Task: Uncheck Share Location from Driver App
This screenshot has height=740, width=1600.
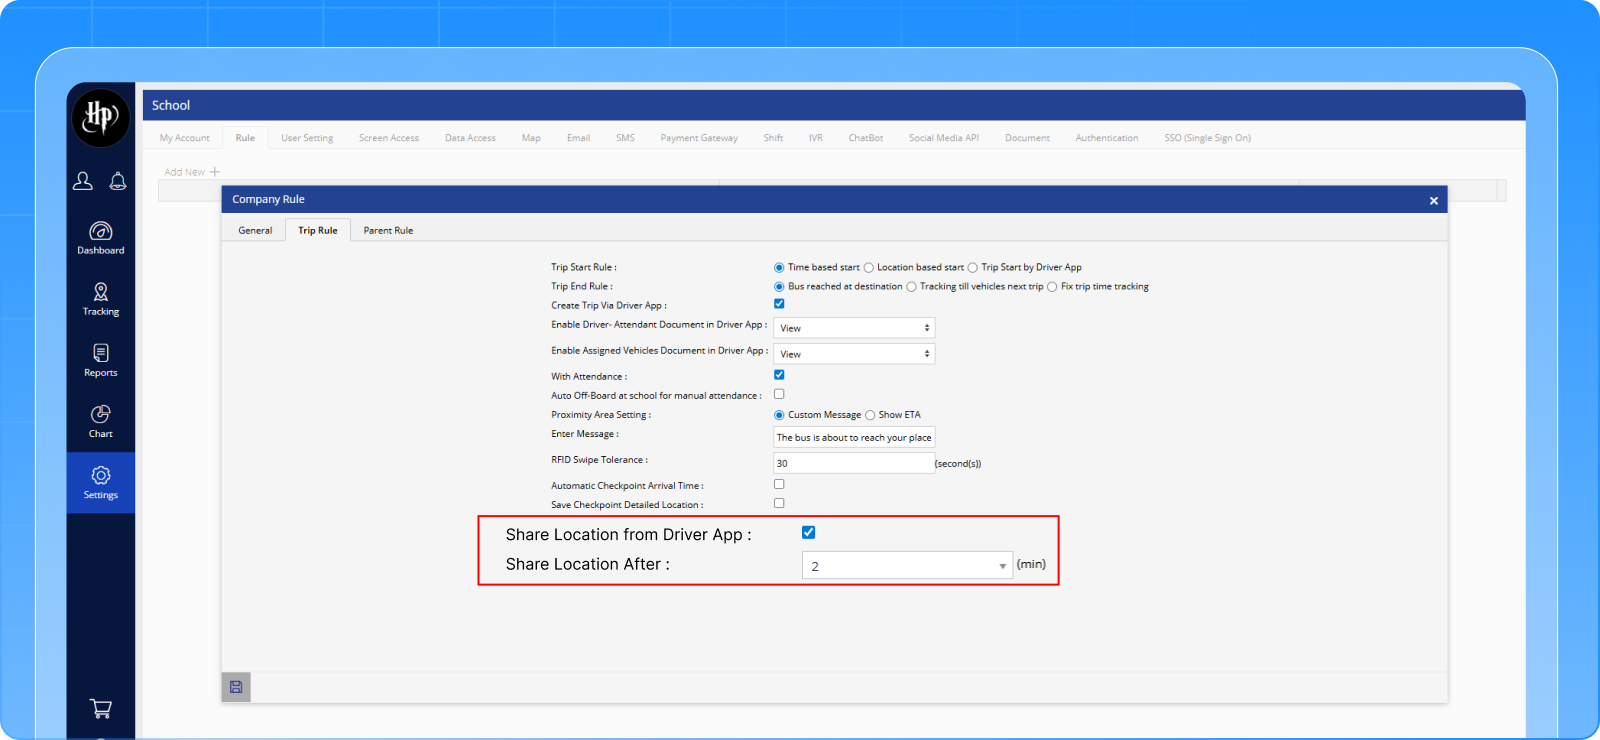Action: click(x=808, y=533)
